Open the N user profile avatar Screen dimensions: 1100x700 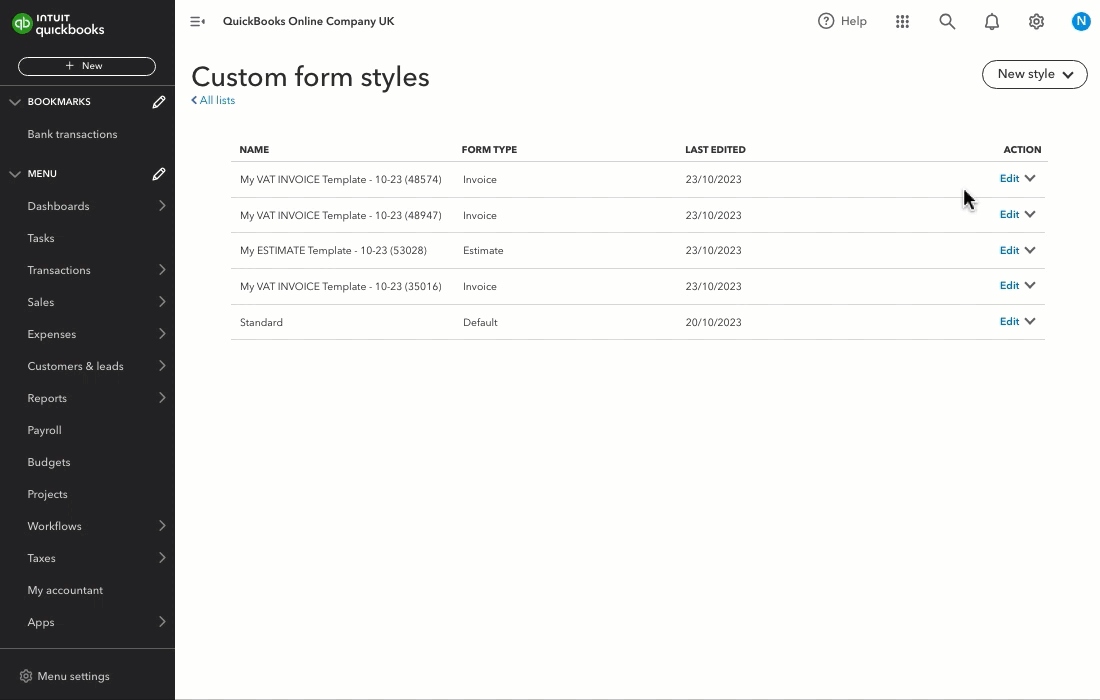1081,22
